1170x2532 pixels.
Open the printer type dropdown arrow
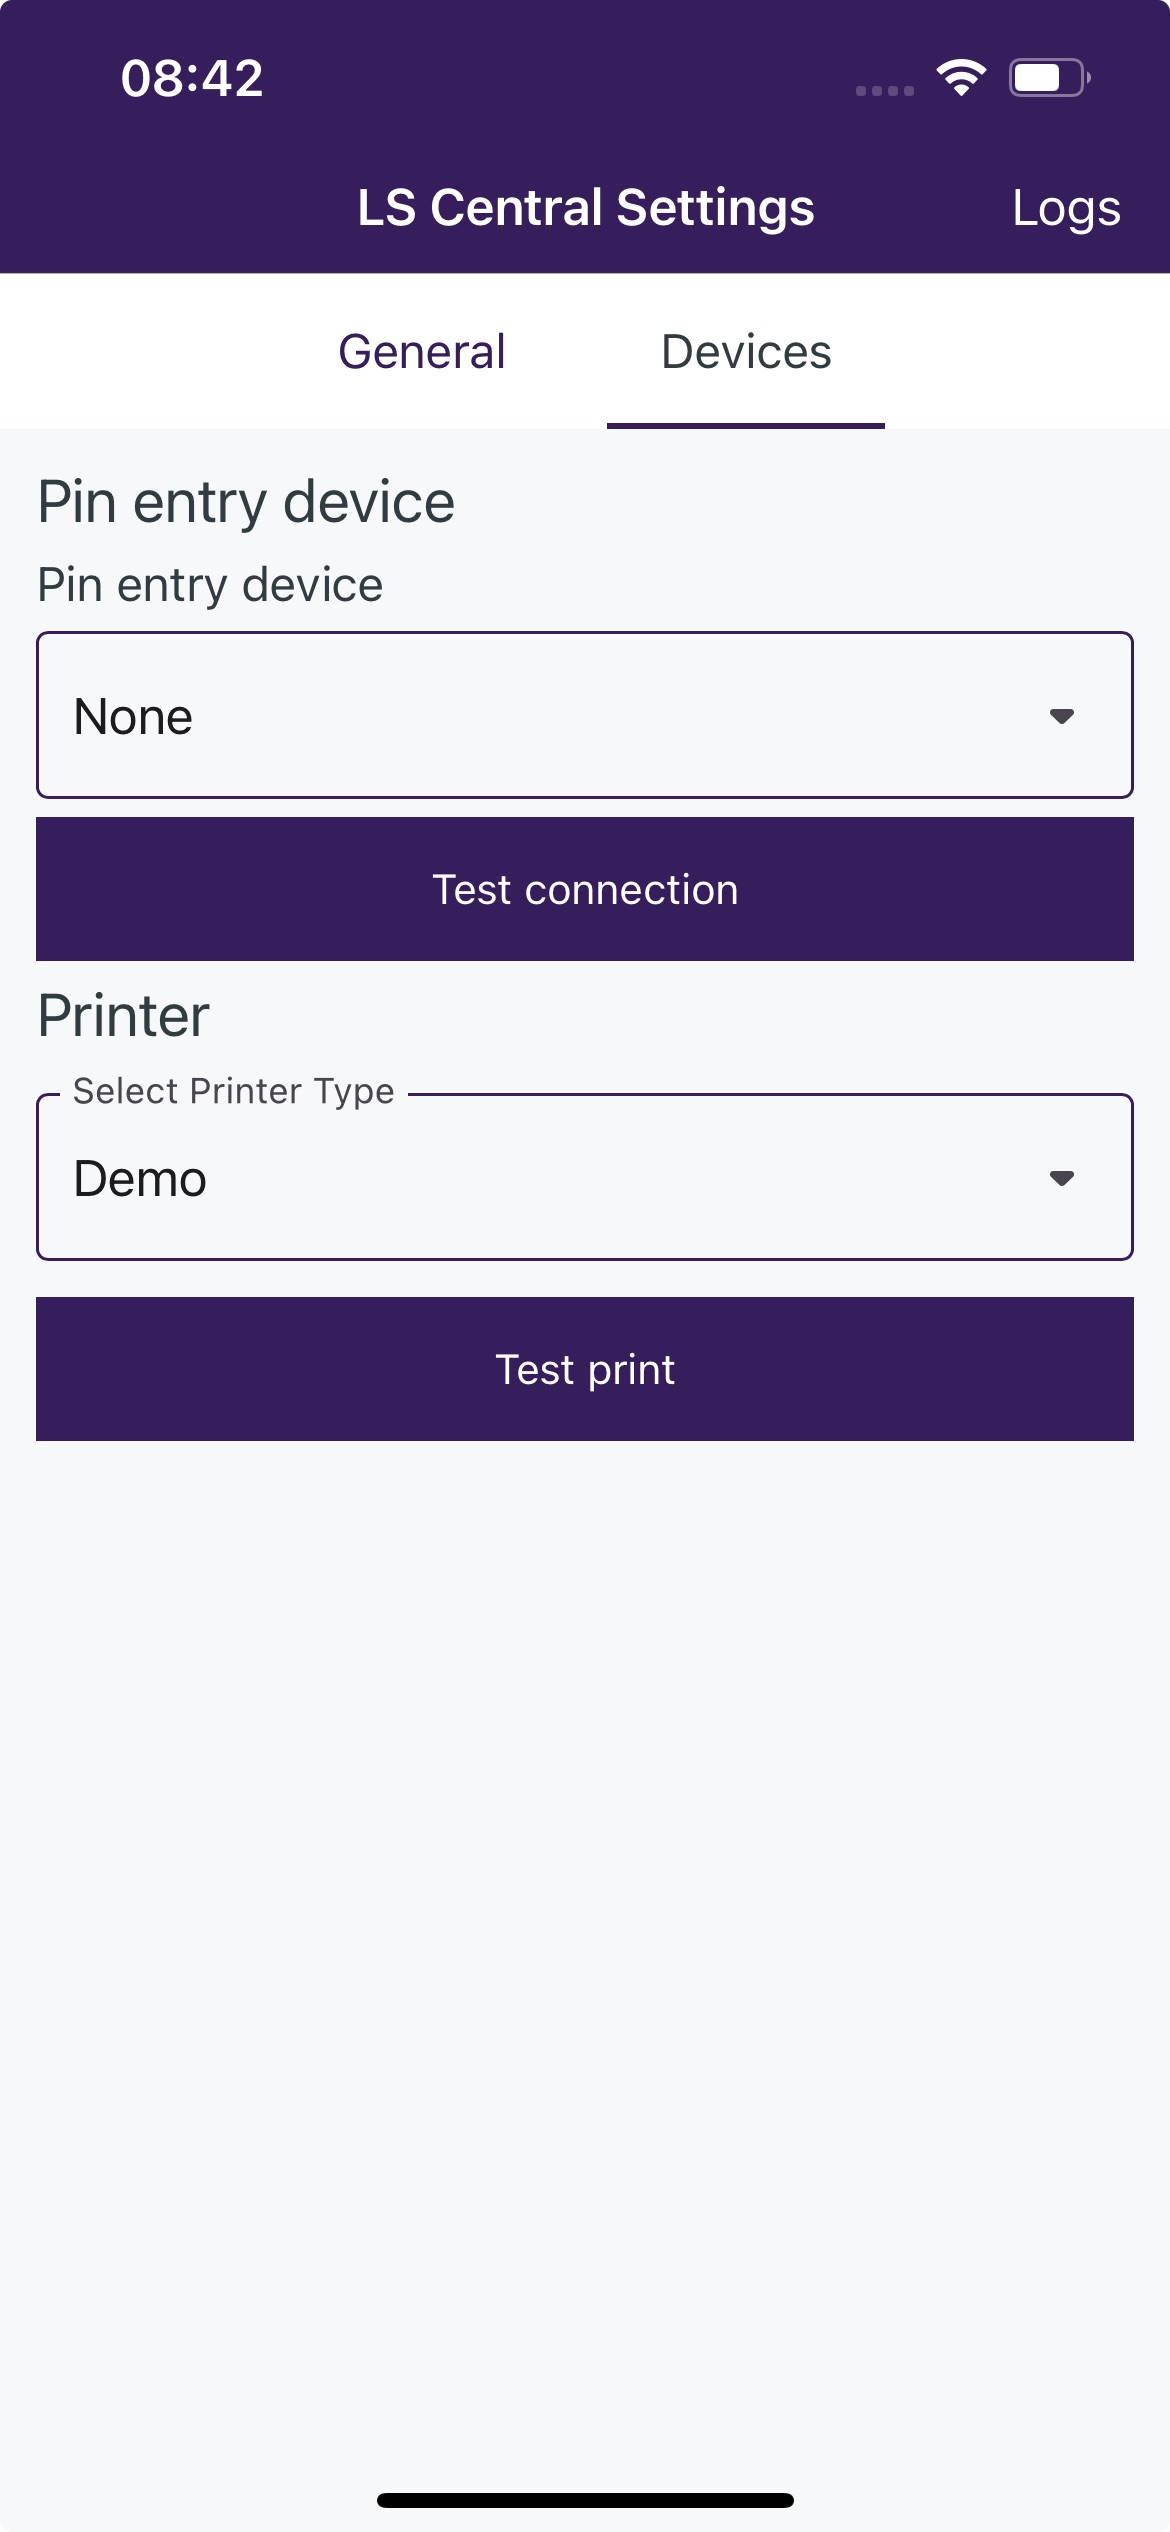[x=1061, y=1178]
